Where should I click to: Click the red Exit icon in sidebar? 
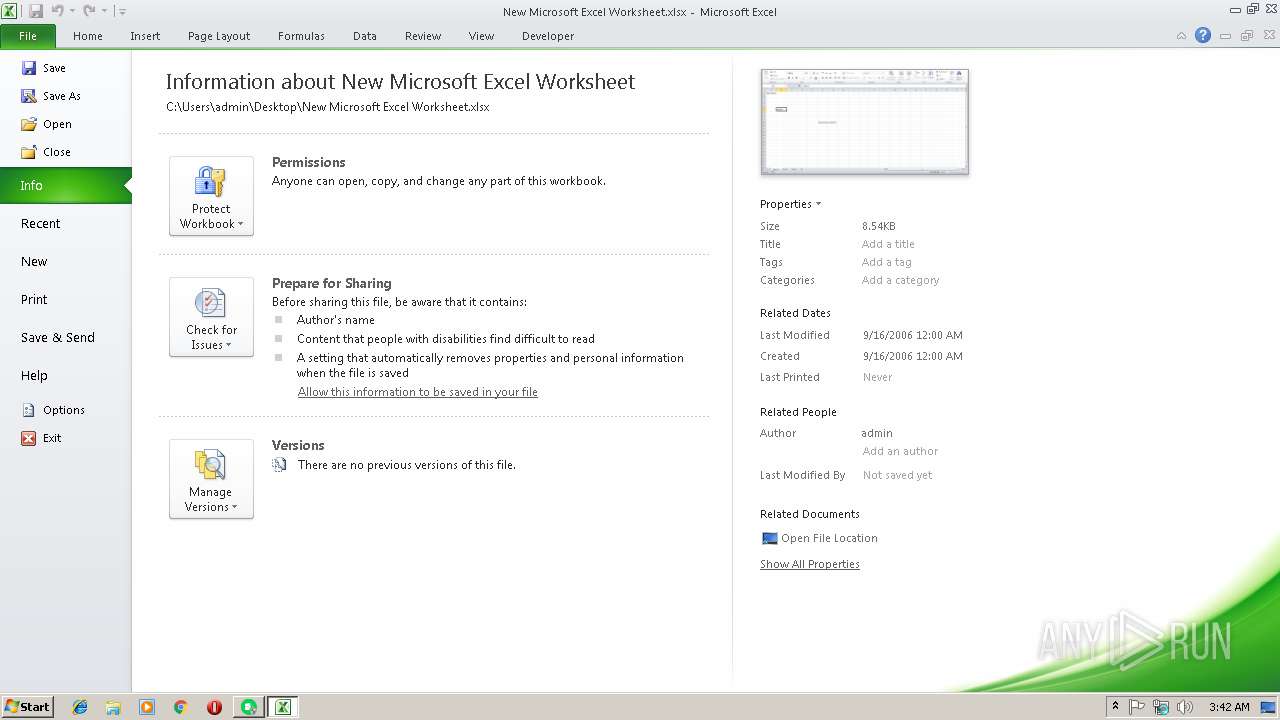(29, 438)
